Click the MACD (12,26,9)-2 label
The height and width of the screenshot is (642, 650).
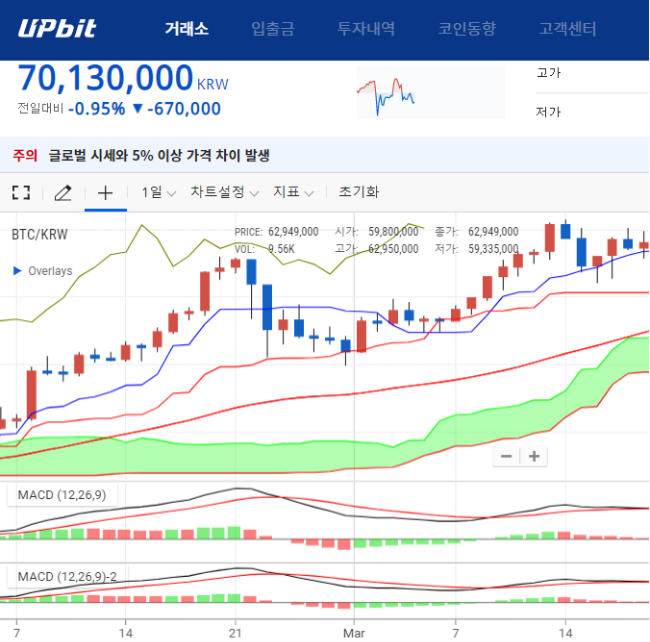click(68, 577)
